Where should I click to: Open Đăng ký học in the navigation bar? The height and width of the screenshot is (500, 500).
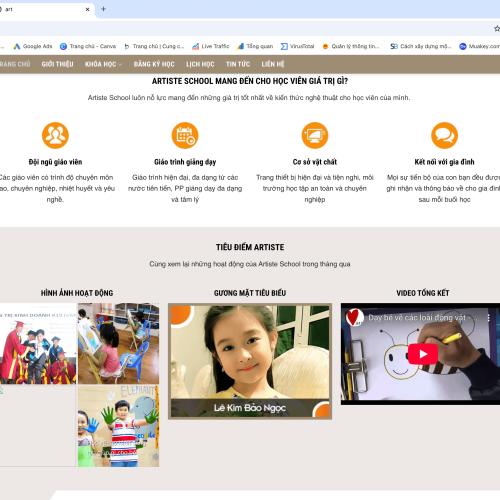coord(154,64)
